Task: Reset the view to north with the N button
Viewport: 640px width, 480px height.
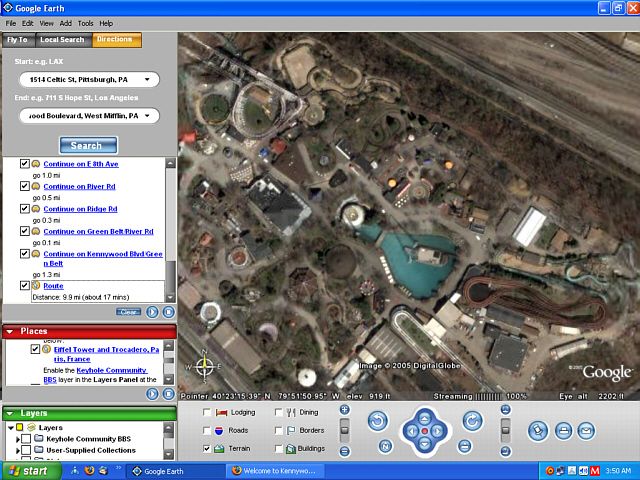Action: tap(385, 446)
